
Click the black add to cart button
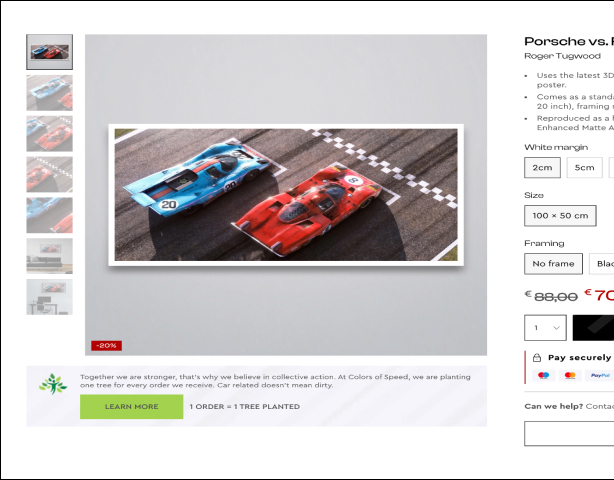coord(593,327)
